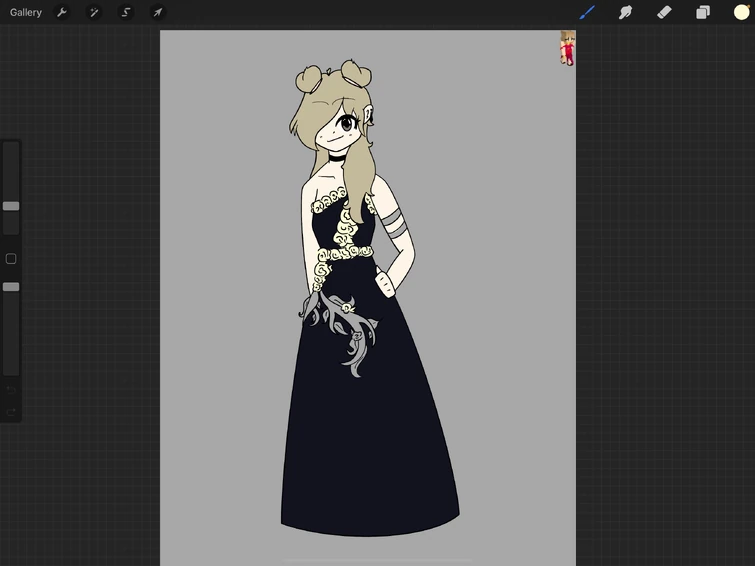Viewport: 755px width, 566px height.
Task: Activate the Transform arrow tool
Action: (x=158, y=13)
